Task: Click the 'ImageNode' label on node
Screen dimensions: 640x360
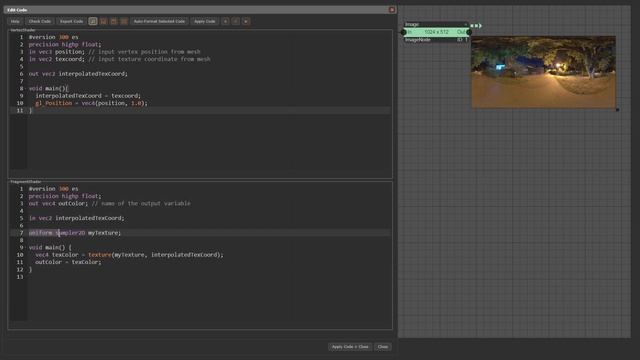Action: [x=418, y=40]
